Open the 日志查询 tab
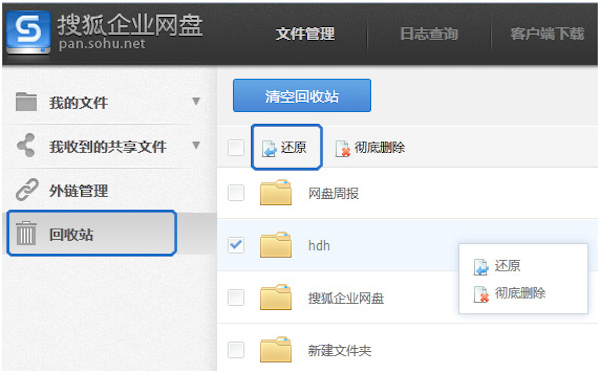The width and height of the screenshot is (600, 373). 429,34
